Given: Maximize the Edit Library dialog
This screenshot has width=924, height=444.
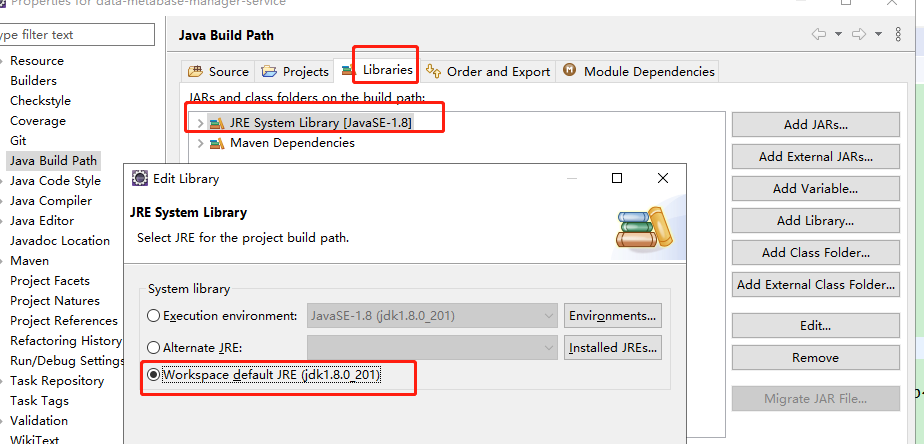Looking at the screenshot, I should (617, 178).
